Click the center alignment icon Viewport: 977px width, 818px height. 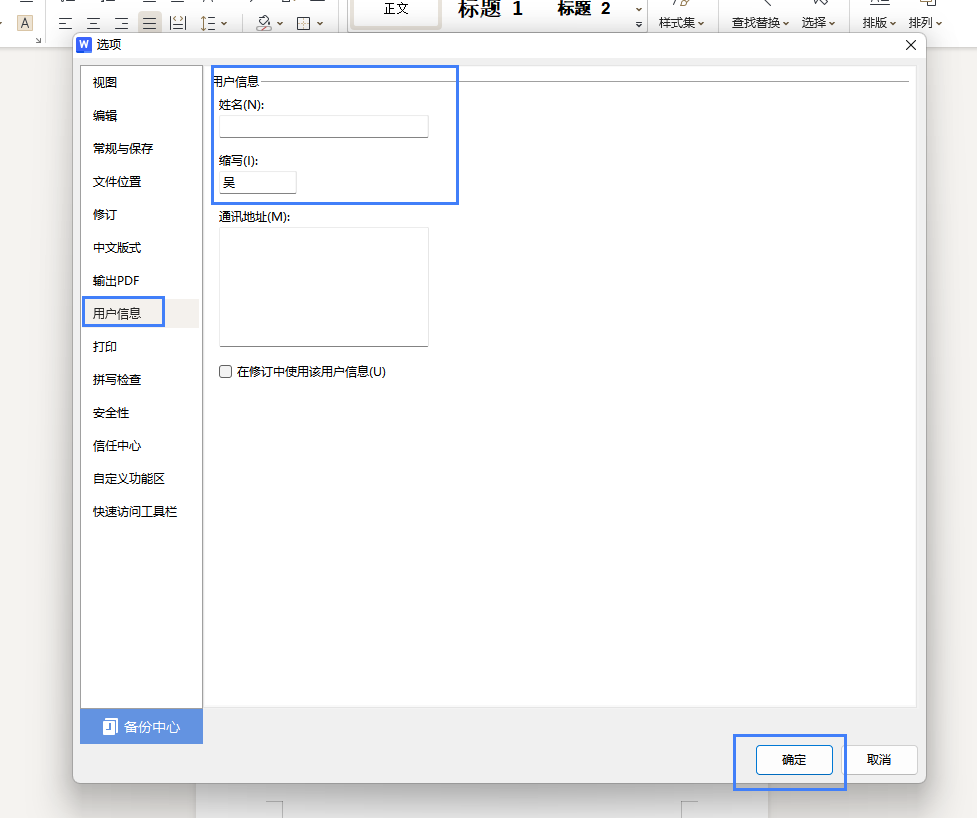[x=94, y=22]
